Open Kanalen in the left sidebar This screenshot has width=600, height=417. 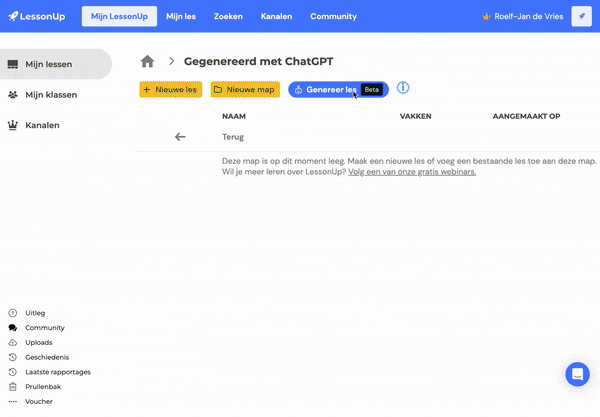tap(42, 125)
